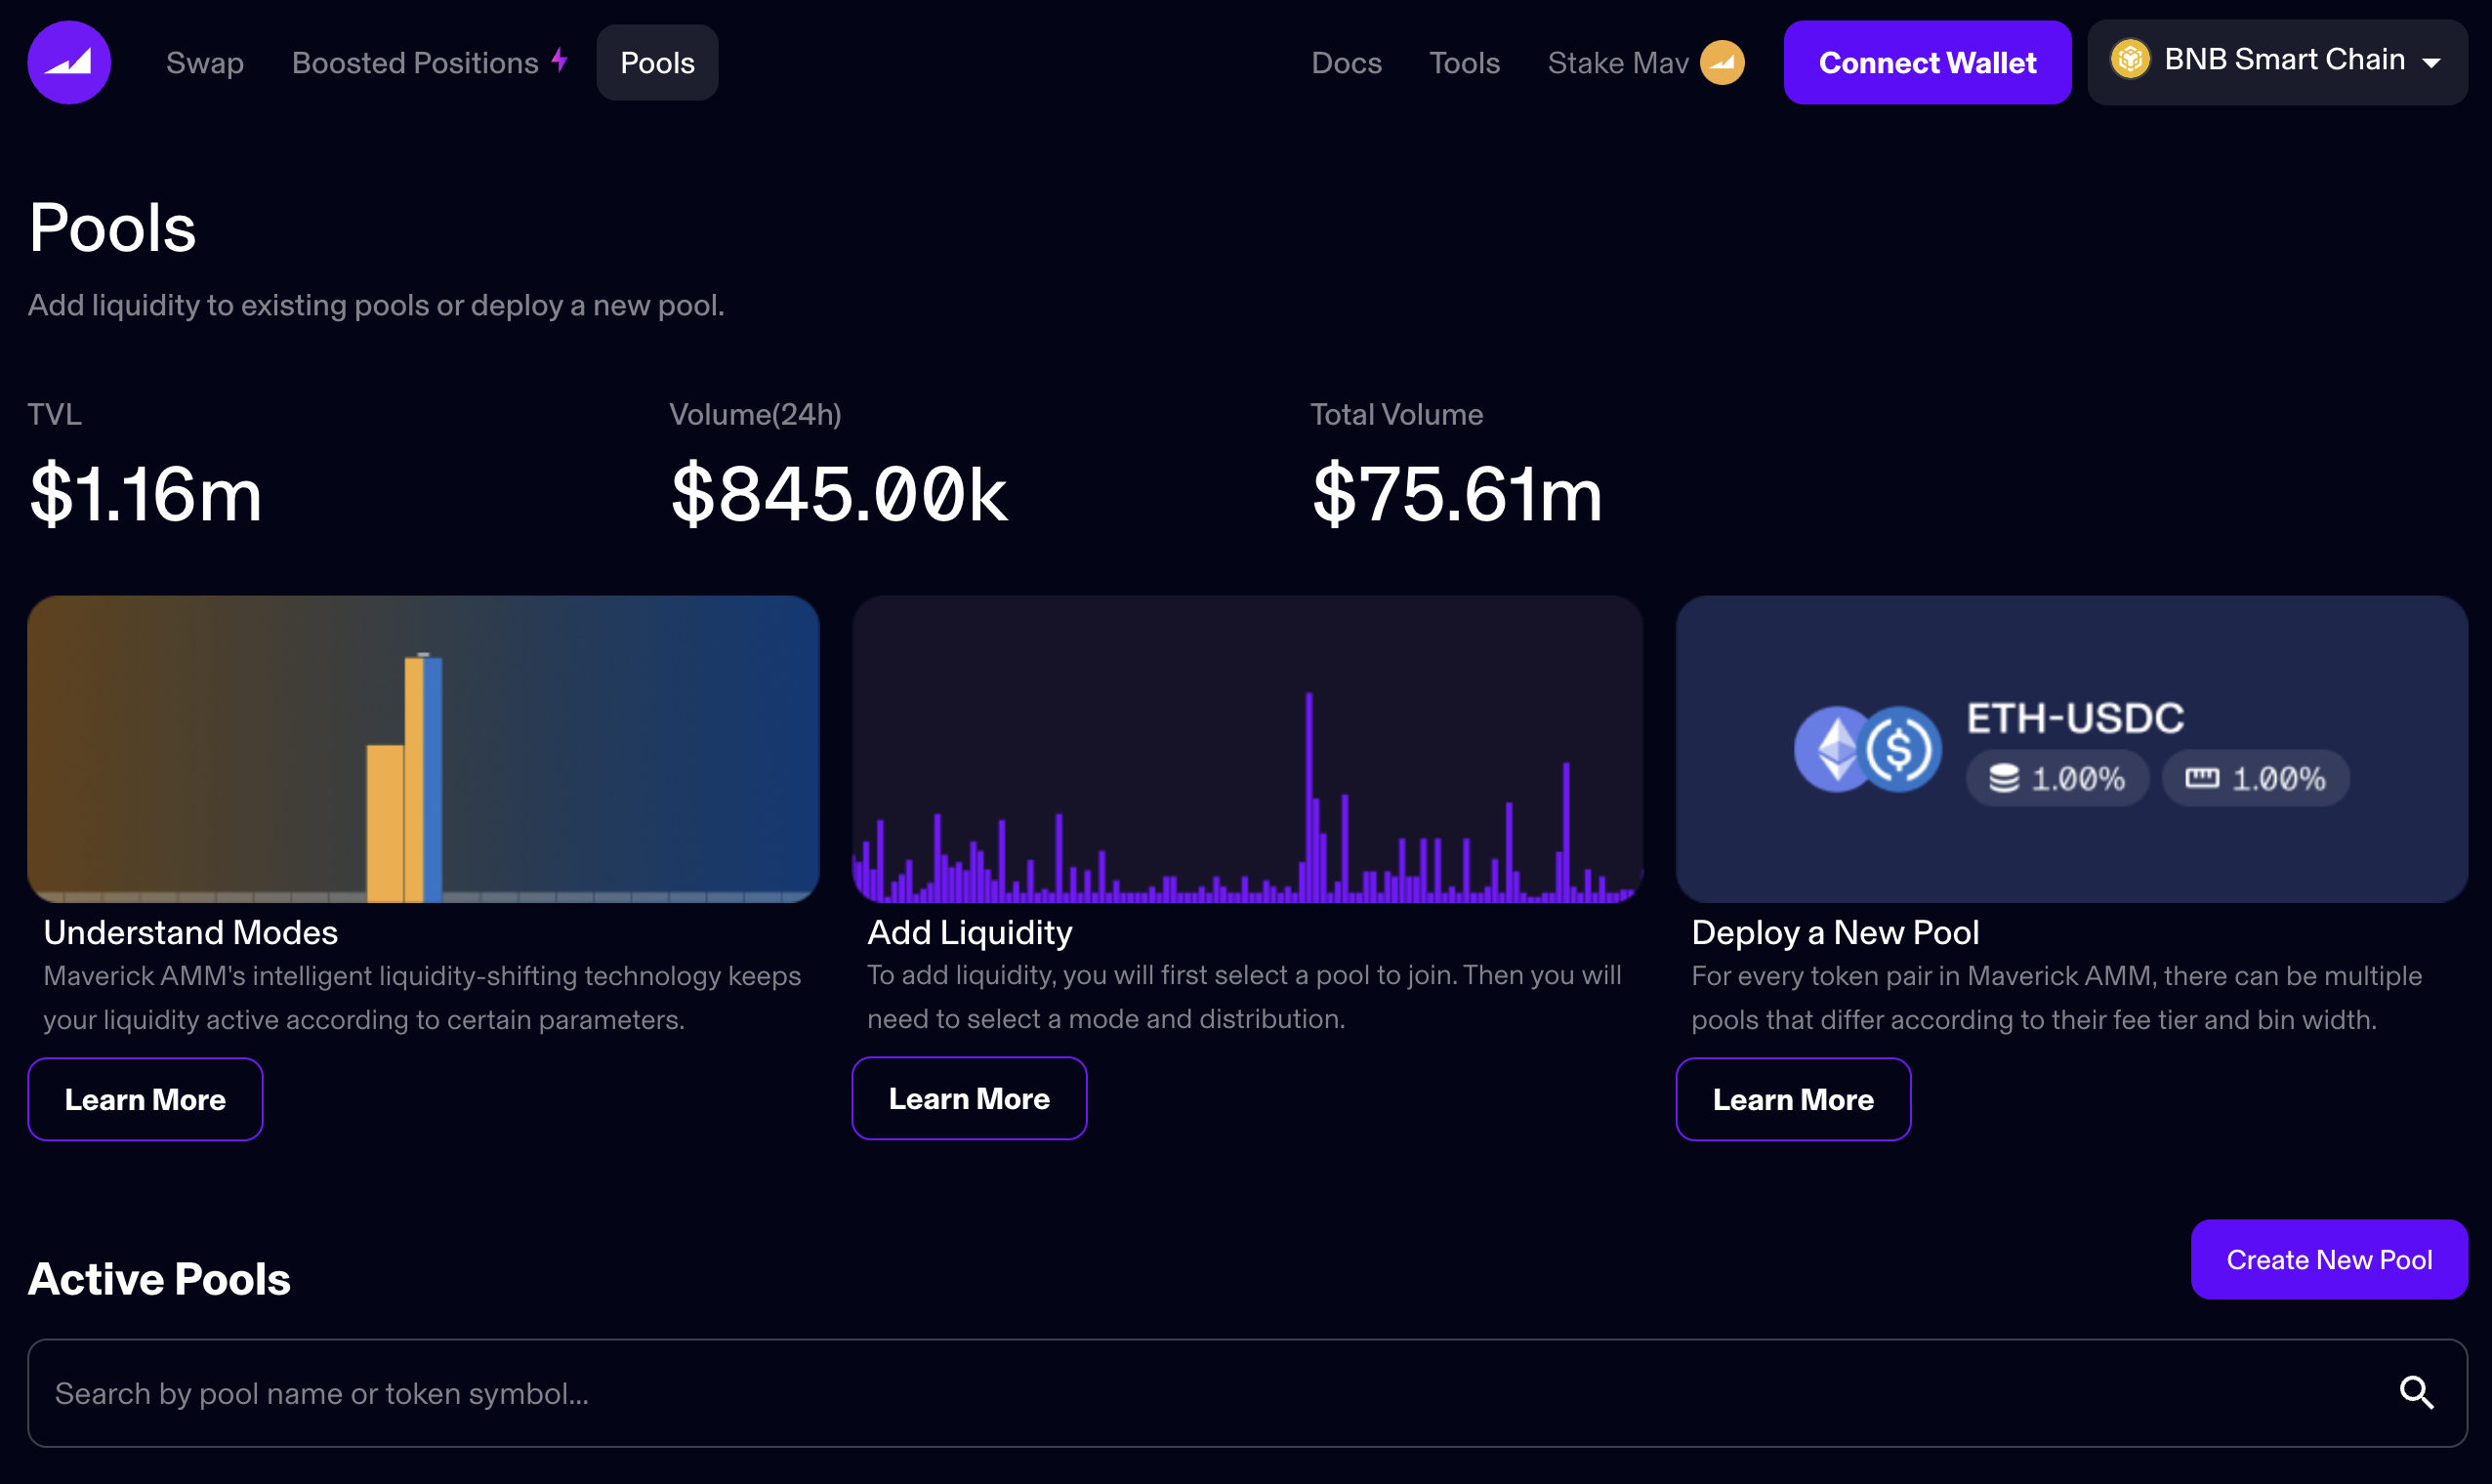Click Learn More under Understand Modes

coord(145,1099)
